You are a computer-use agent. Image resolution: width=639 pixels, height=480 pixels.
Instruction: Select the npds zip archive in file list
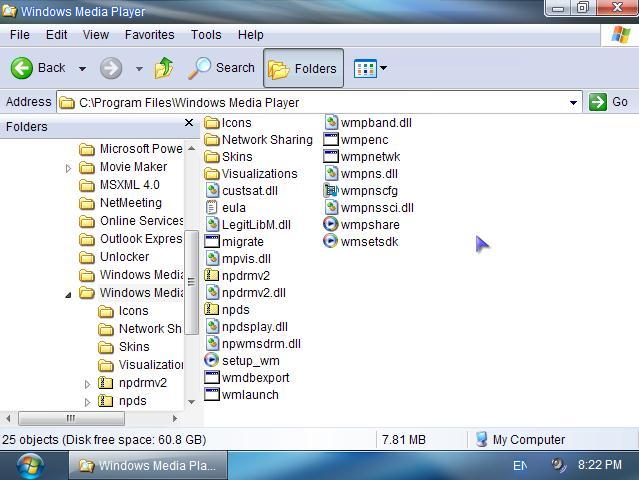tap(227, 310)
